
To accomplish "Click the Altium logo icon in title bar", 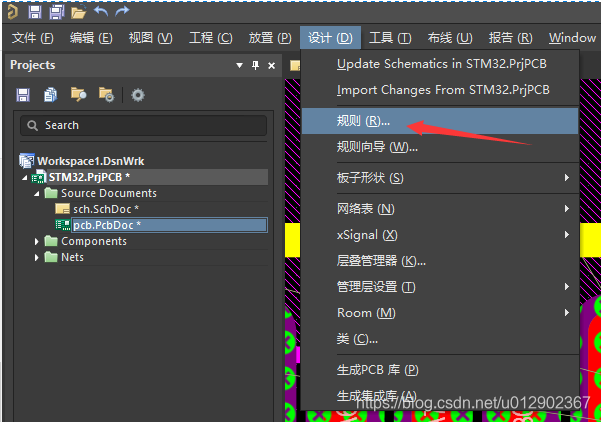I will [12, 12].
